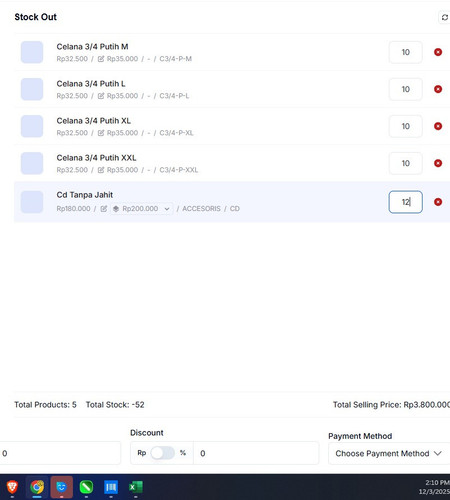Image resolution: width=450 pixels, height=500 pixels.
Task: Remove Celana 3/4 Putih L item
Action: [438, 89]
